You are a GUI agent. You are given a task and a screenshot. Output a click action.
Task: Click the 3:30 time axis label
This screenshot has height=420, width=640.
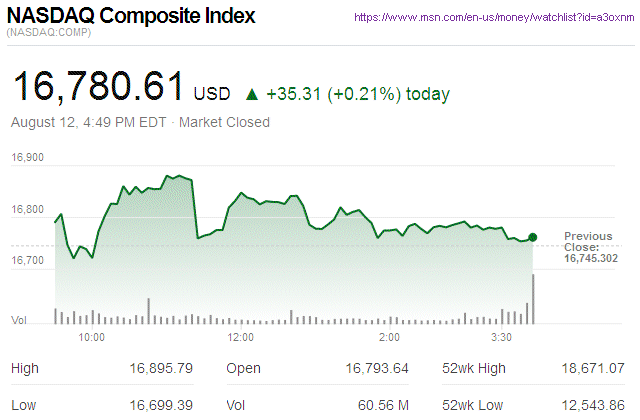point(501,337)
